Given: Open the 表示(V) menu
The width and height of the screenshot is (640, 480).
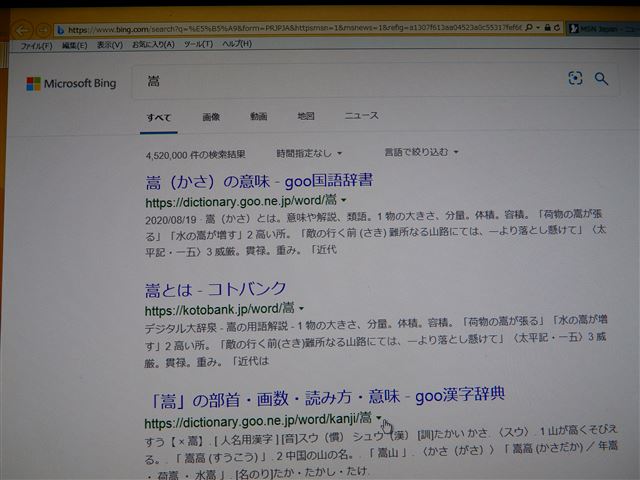Looking at the screenshot, I should point(109,45).
